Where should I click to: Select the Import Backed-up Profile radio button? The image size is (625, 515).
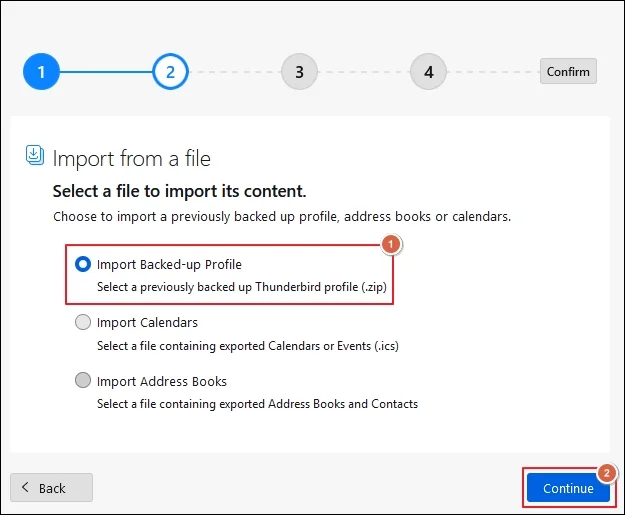(x=83, y=264)
